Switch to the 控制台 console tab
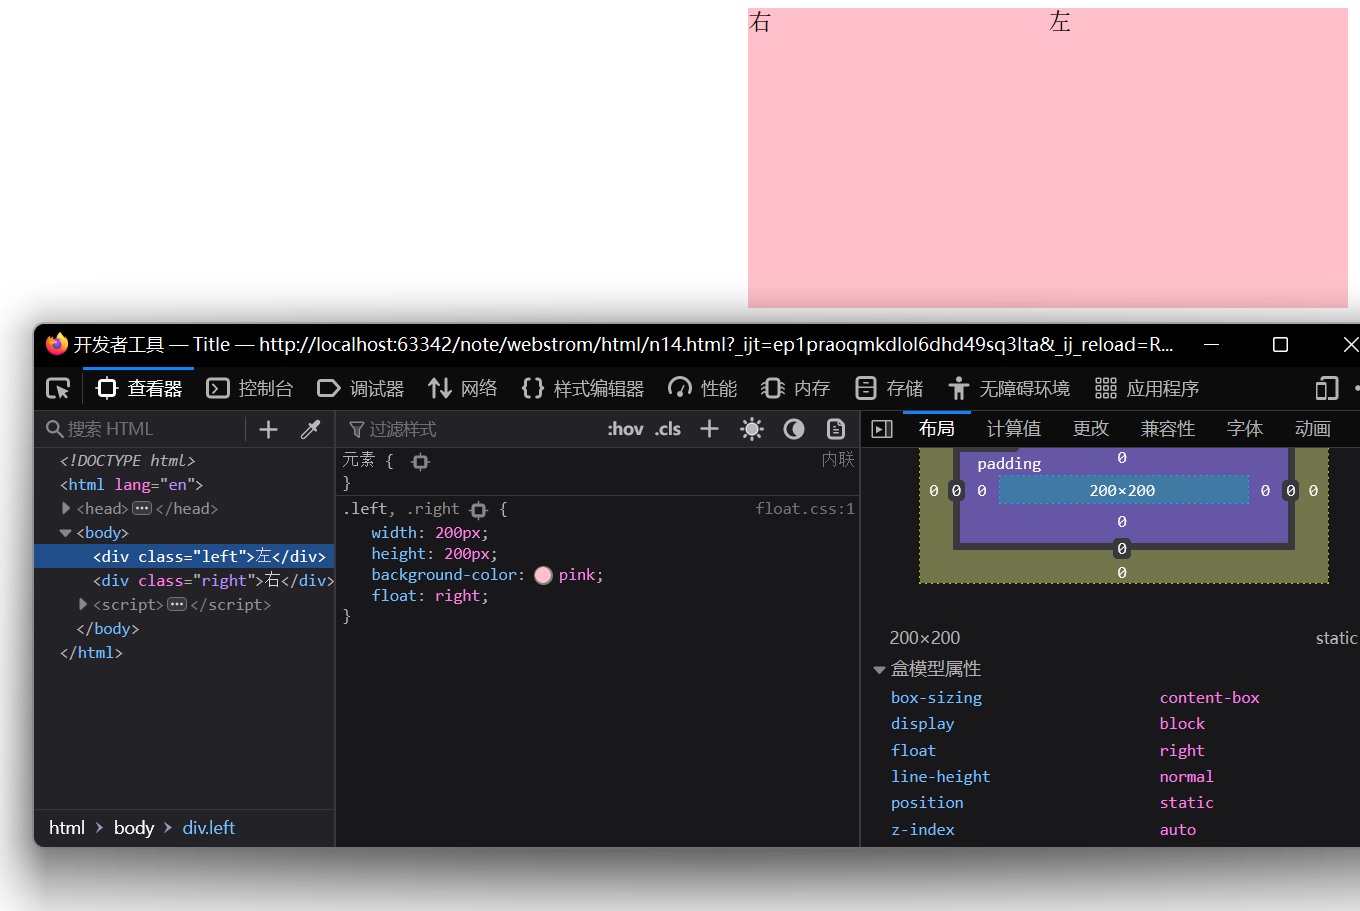The width and height of the screenshot is (1360, 911). click(x=250, y=388)
